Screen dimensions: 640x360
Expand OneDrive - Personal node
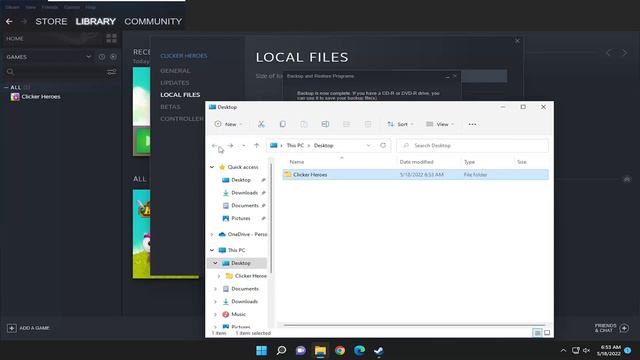coord(212,234)
